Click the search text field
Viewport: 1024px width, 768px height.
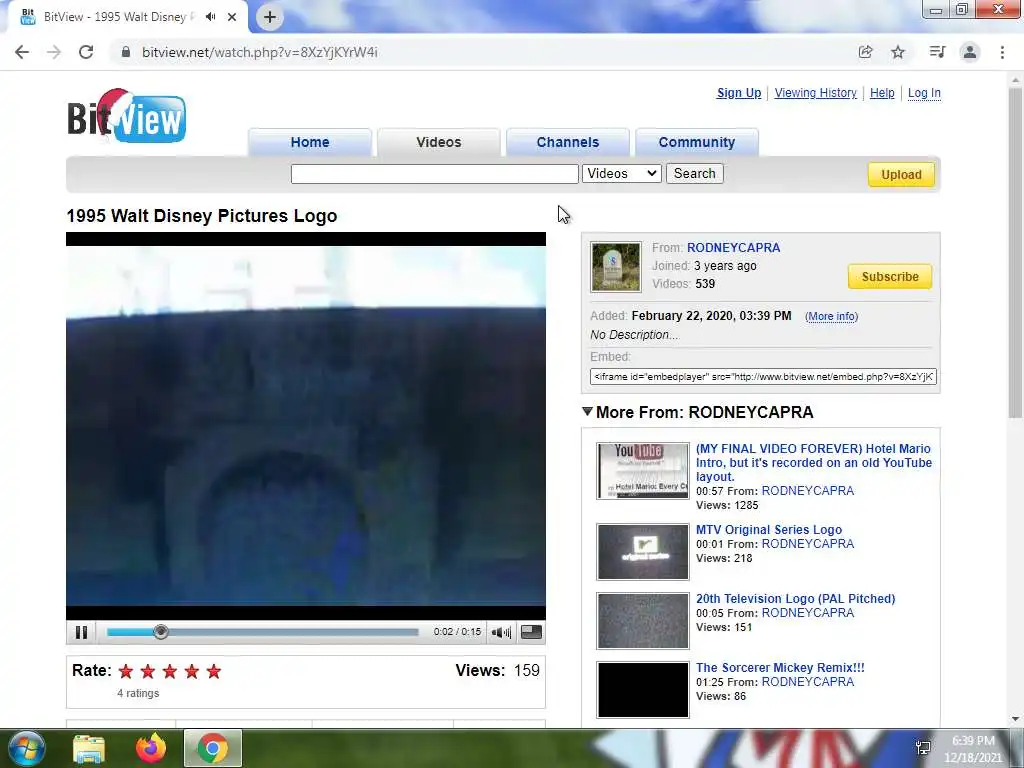click(435, 174)
